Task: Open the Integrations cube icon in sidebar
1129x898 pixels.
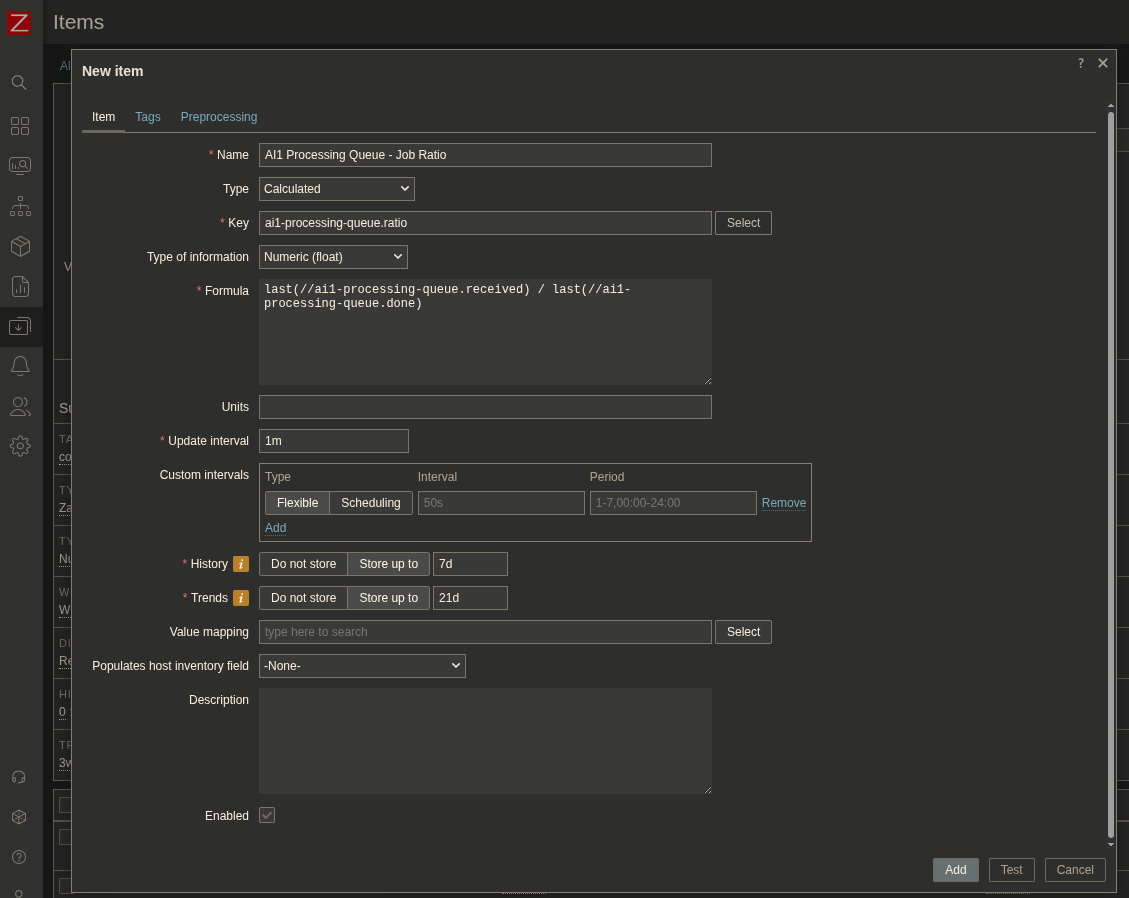Action: click(19, 817)
